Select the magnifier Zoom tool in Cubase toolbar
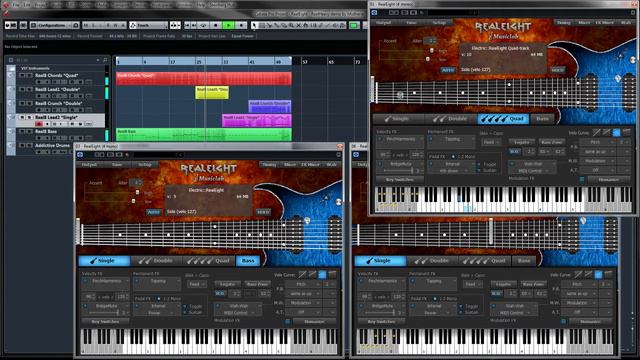Viewport: 640px width, 360px height. click(x=291, y=25)
